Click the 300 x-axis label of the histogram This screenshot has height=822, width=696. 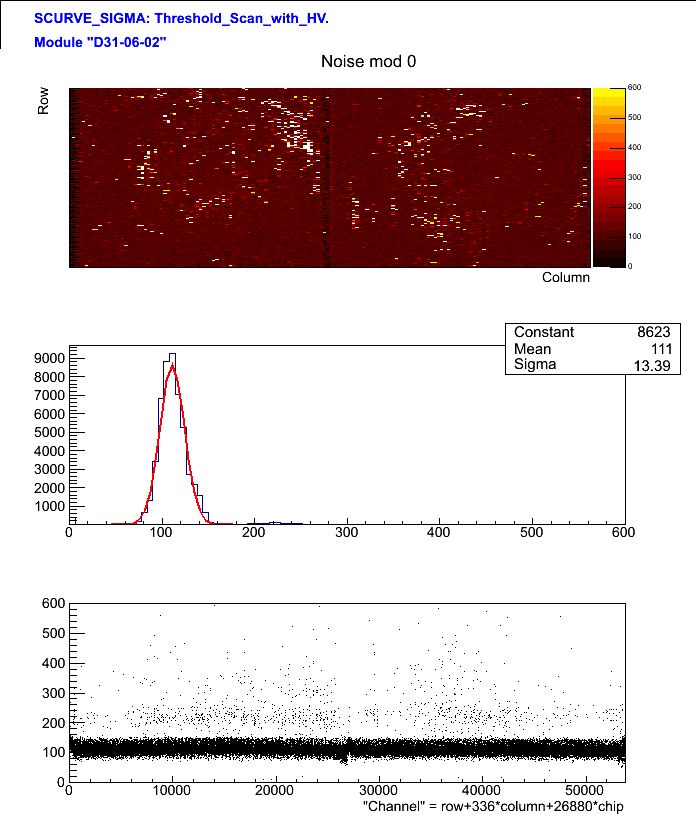click(346, 533)
